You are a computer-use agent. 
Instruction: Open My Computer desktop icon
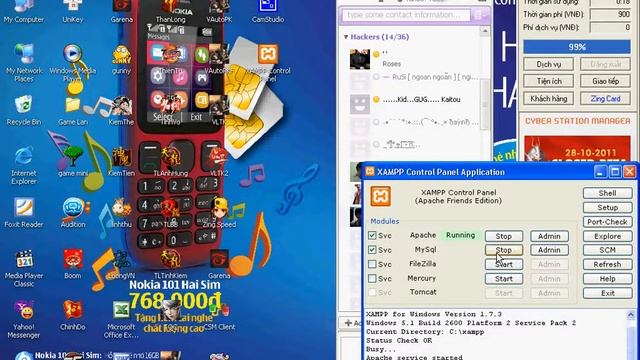pyautogui.click(x=24, y=11)
